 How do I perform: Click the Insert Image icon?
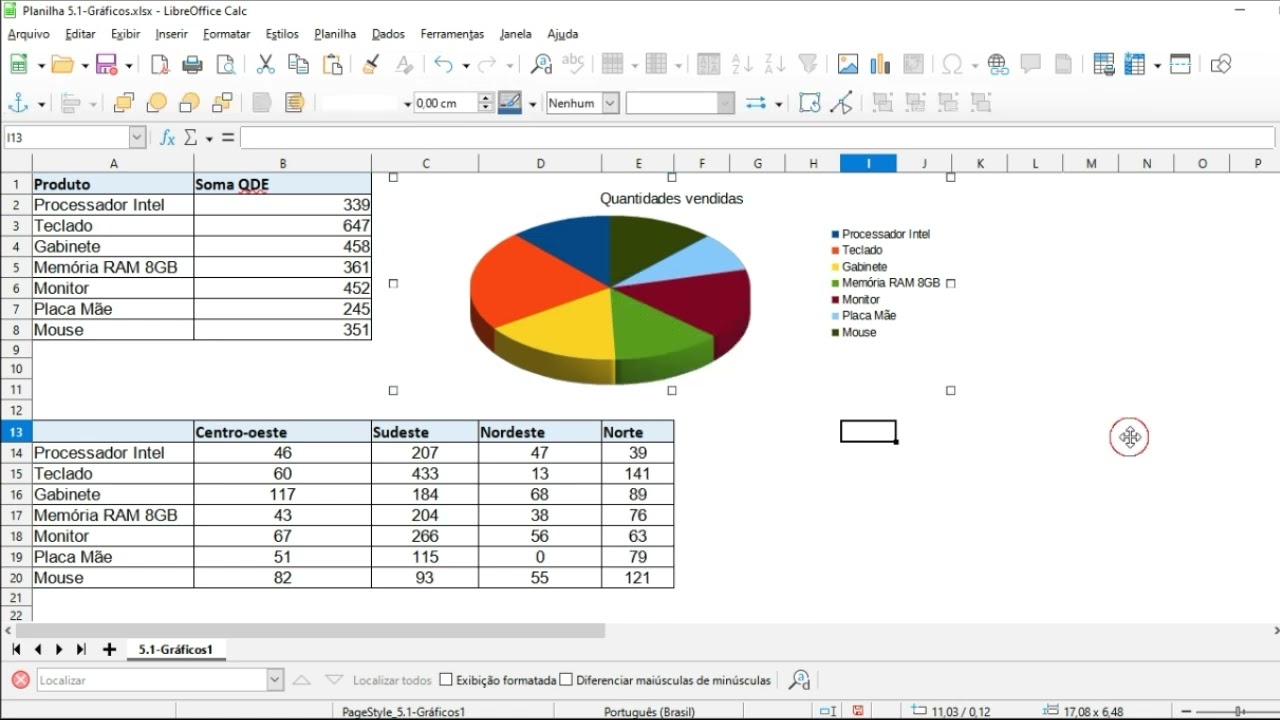(848, 64)
